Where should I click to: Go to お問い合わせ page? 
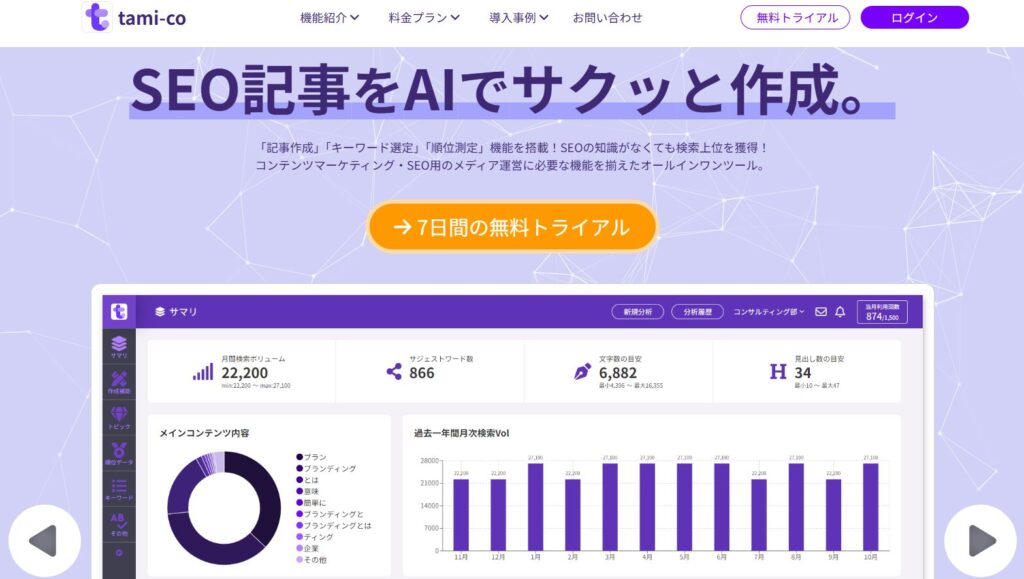607,18
